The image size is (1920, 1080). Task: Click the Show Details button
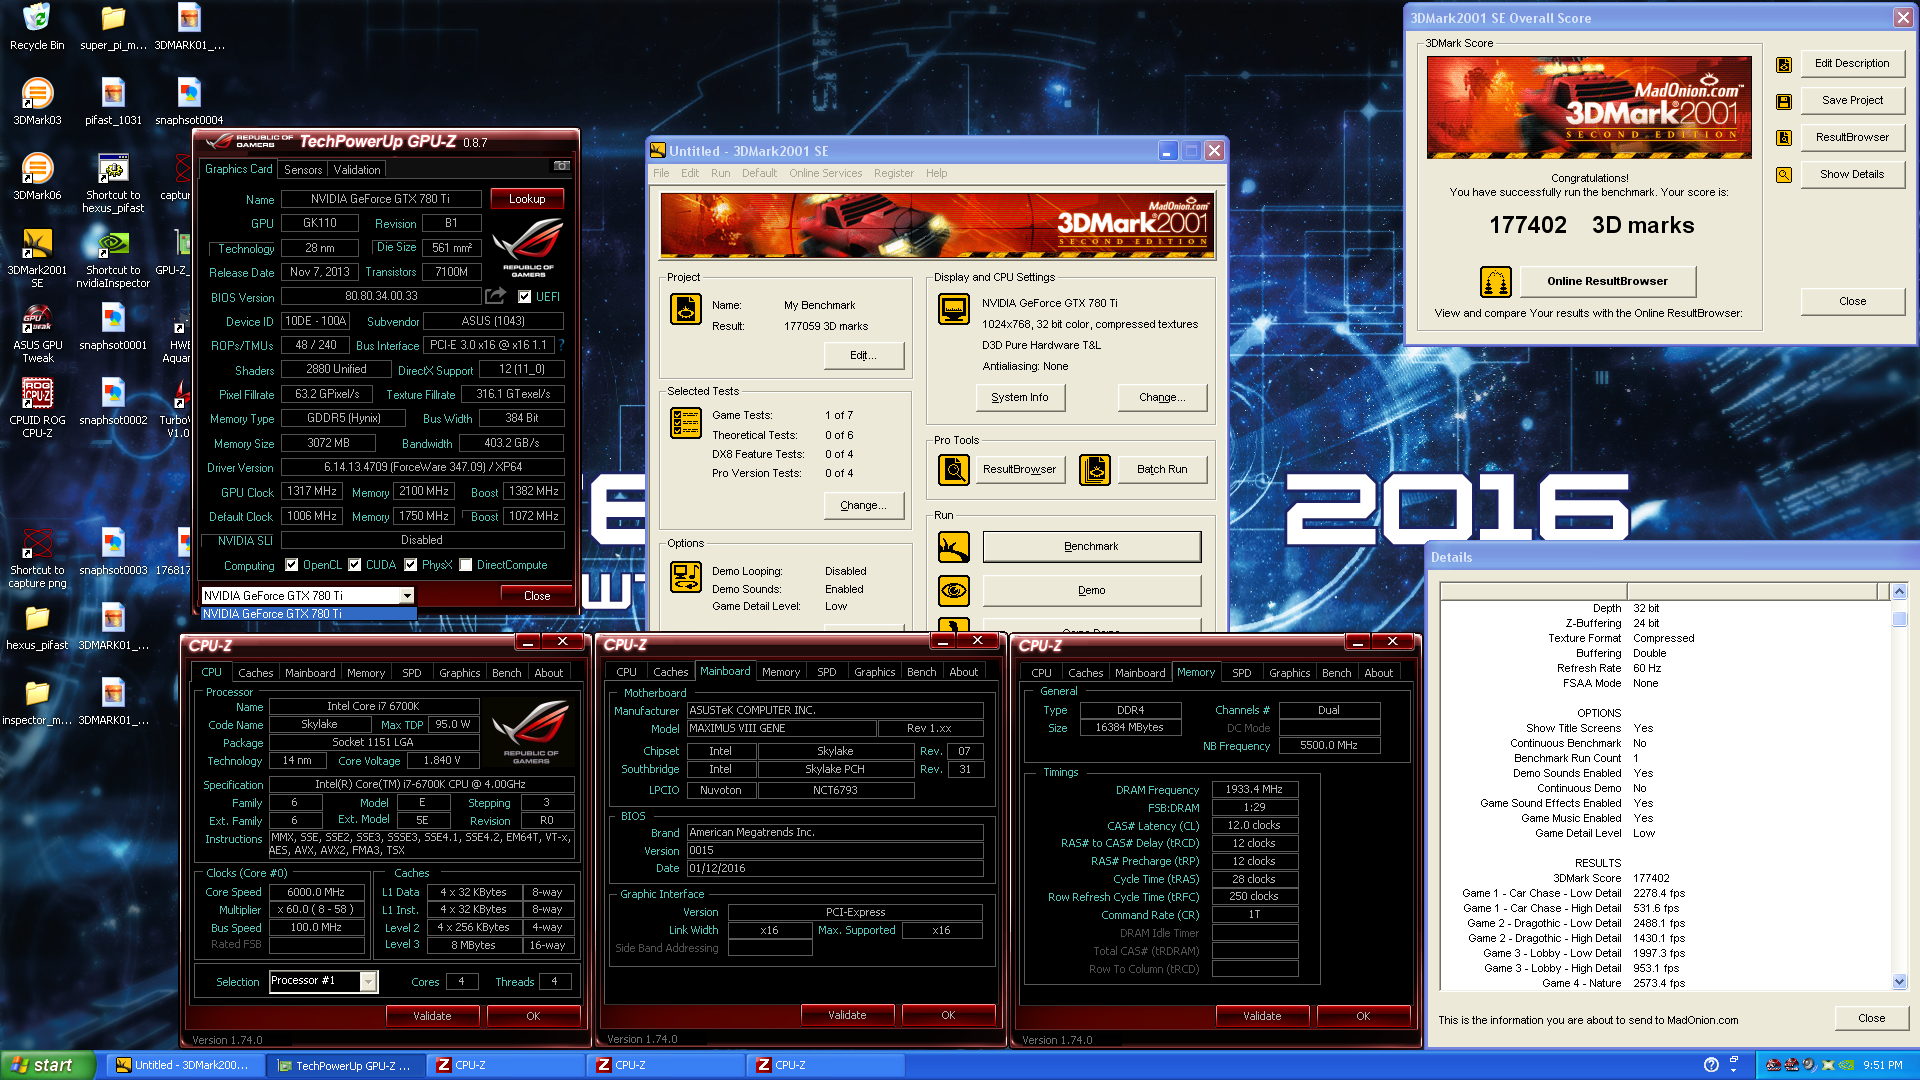pyautogui.click(x=1852, y=175)
